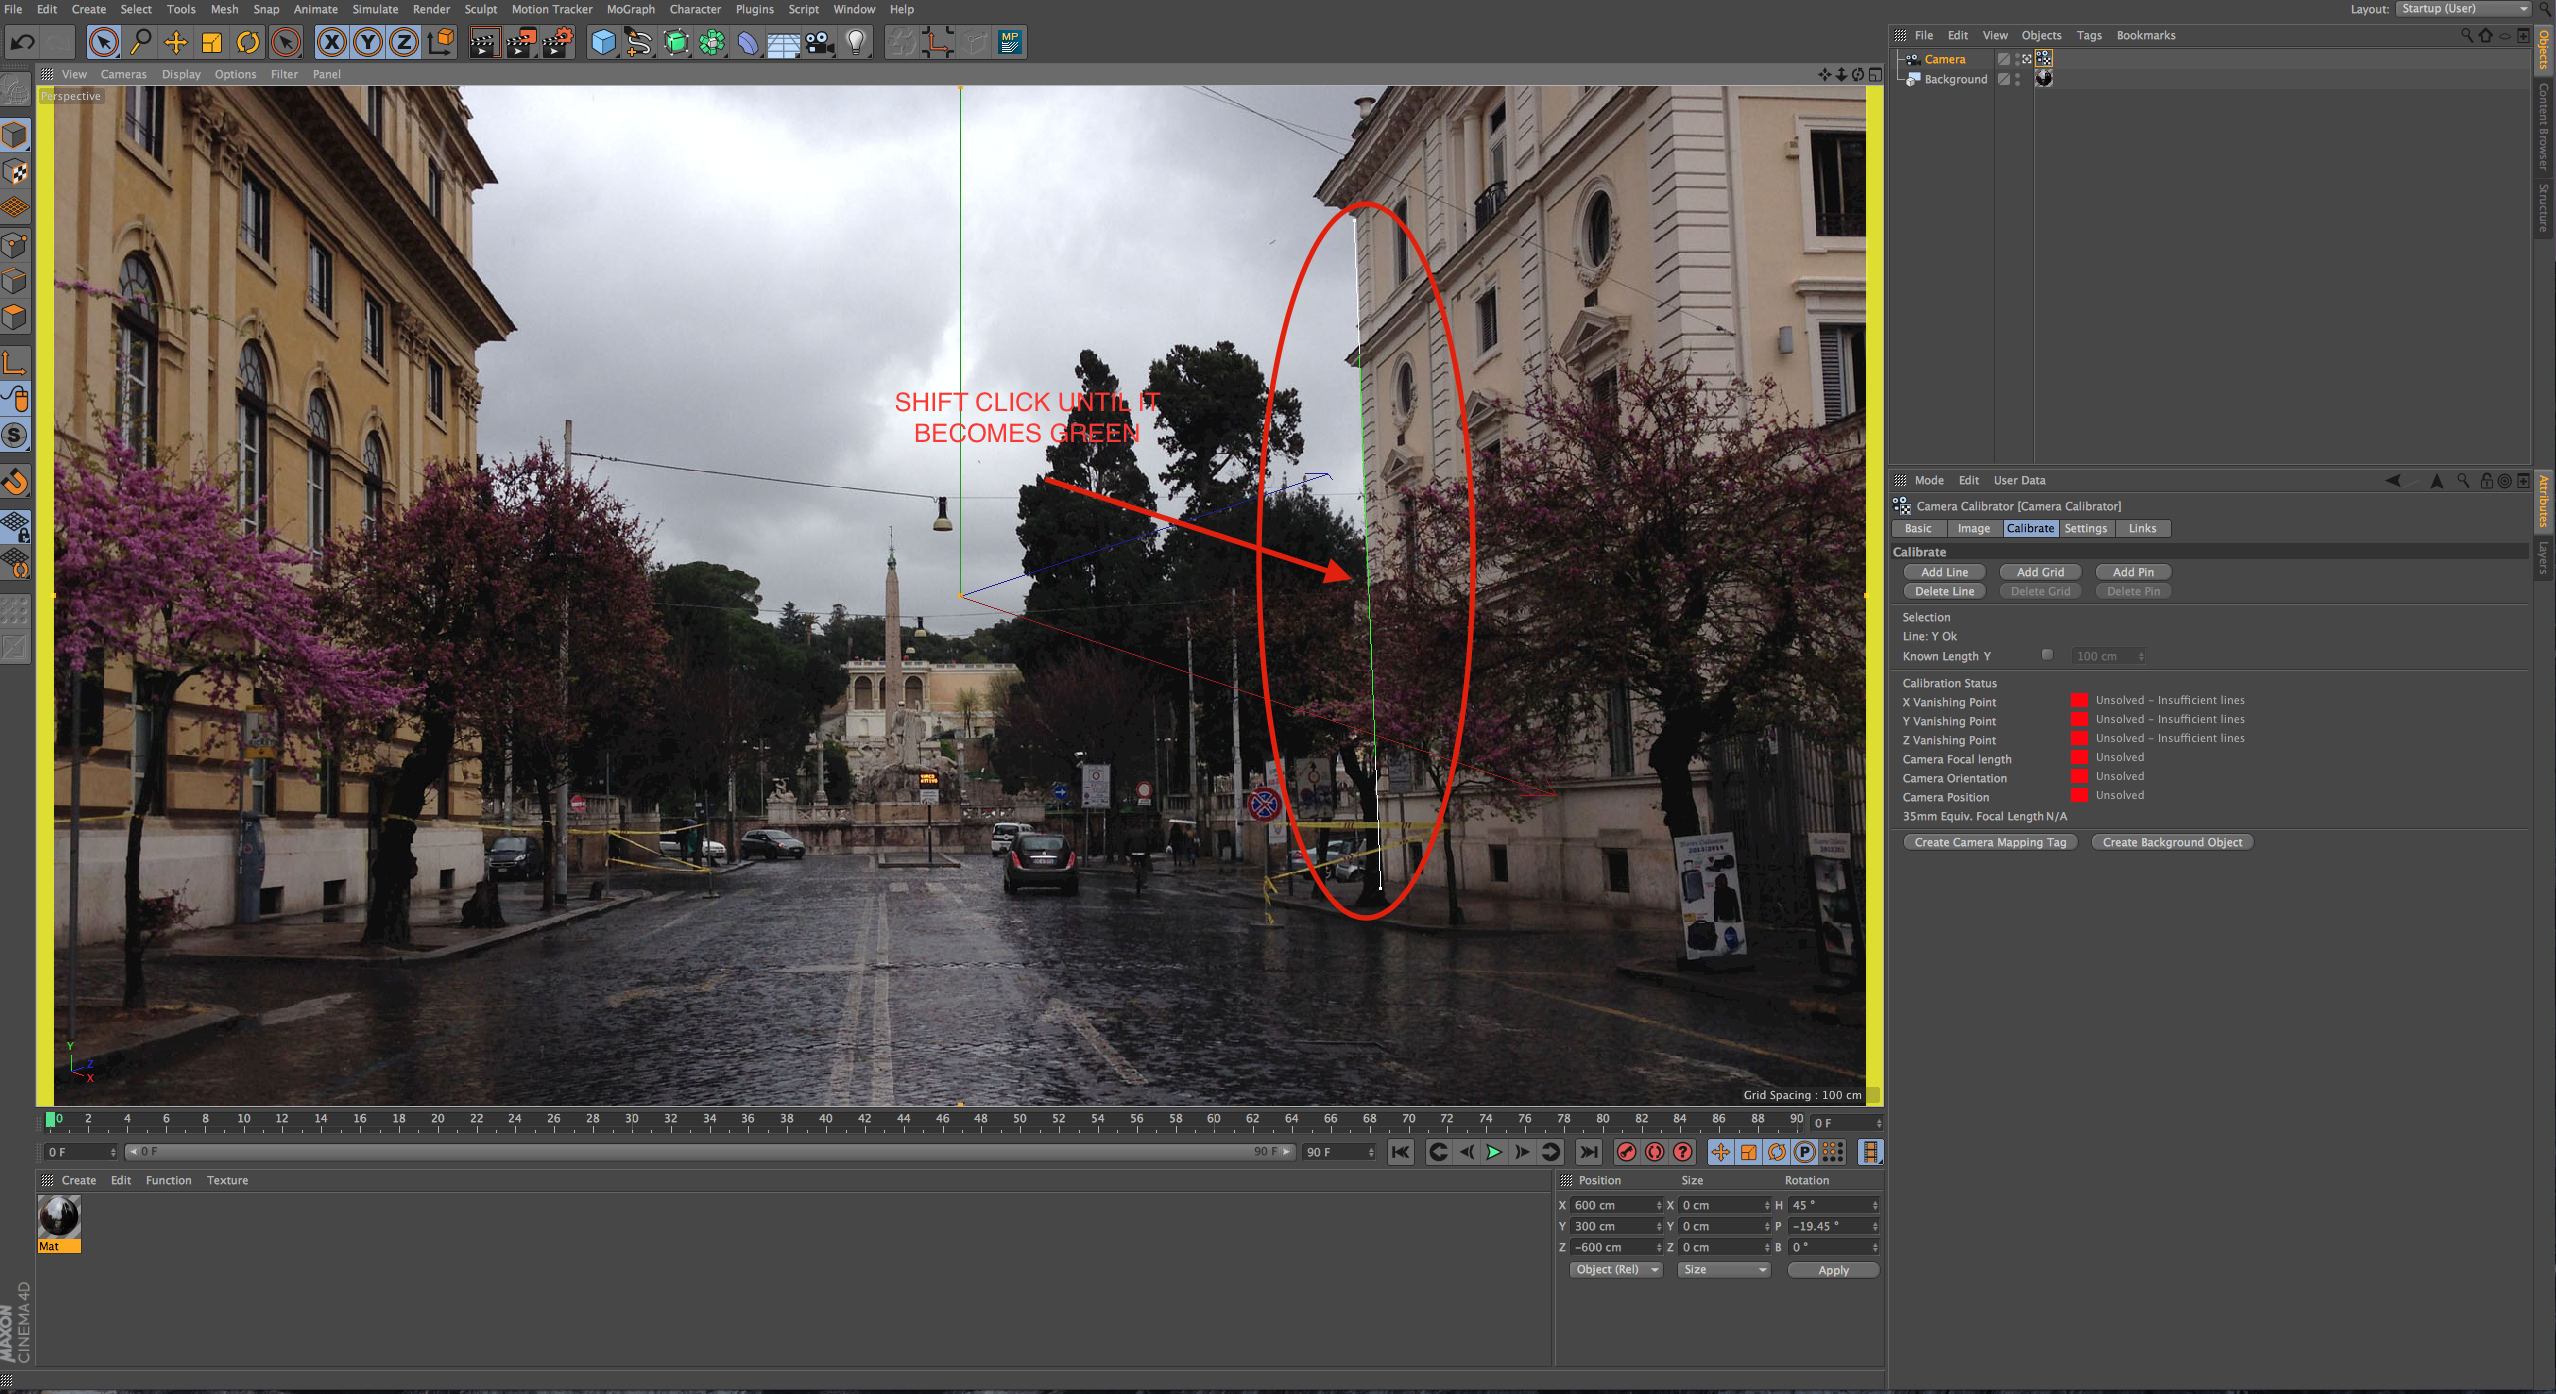Image resolution: width=2556 pixels, height=1394 pixels.
Task: Play the animation forward
Action: (1494, 1152)
